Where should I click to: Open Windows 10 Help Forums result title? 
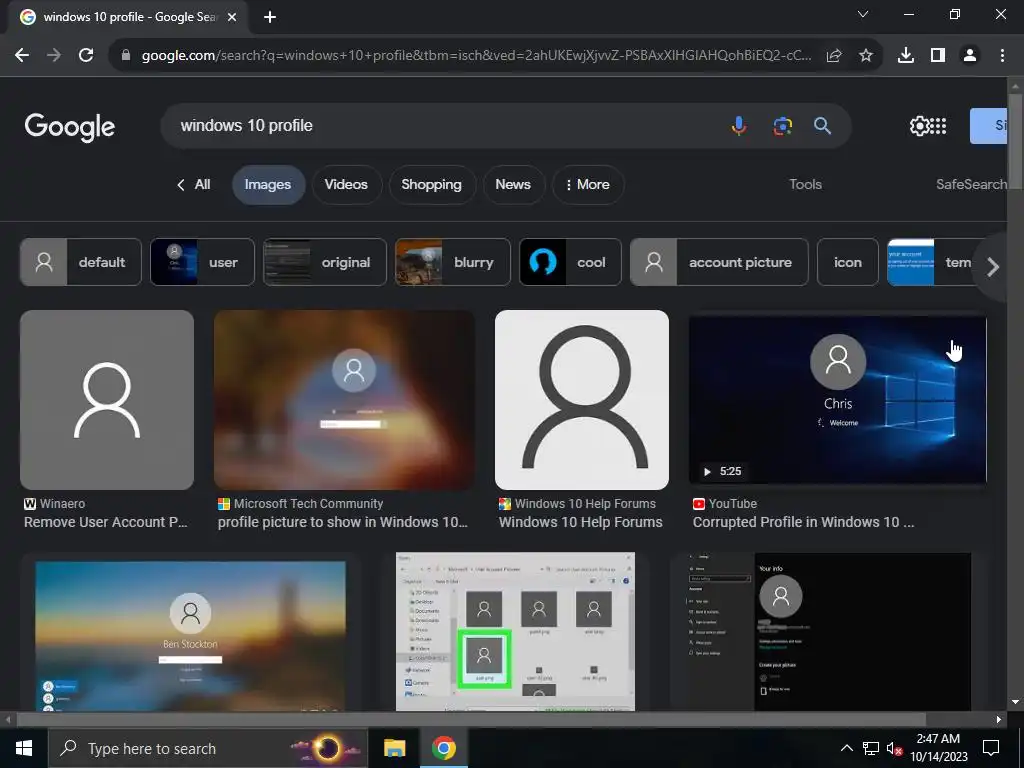click(581, 522)
